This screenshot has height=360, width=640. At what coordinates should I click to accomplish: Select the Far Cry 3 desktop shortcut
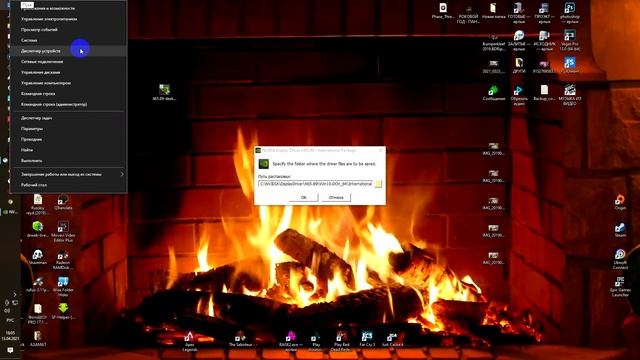point(367,339)
